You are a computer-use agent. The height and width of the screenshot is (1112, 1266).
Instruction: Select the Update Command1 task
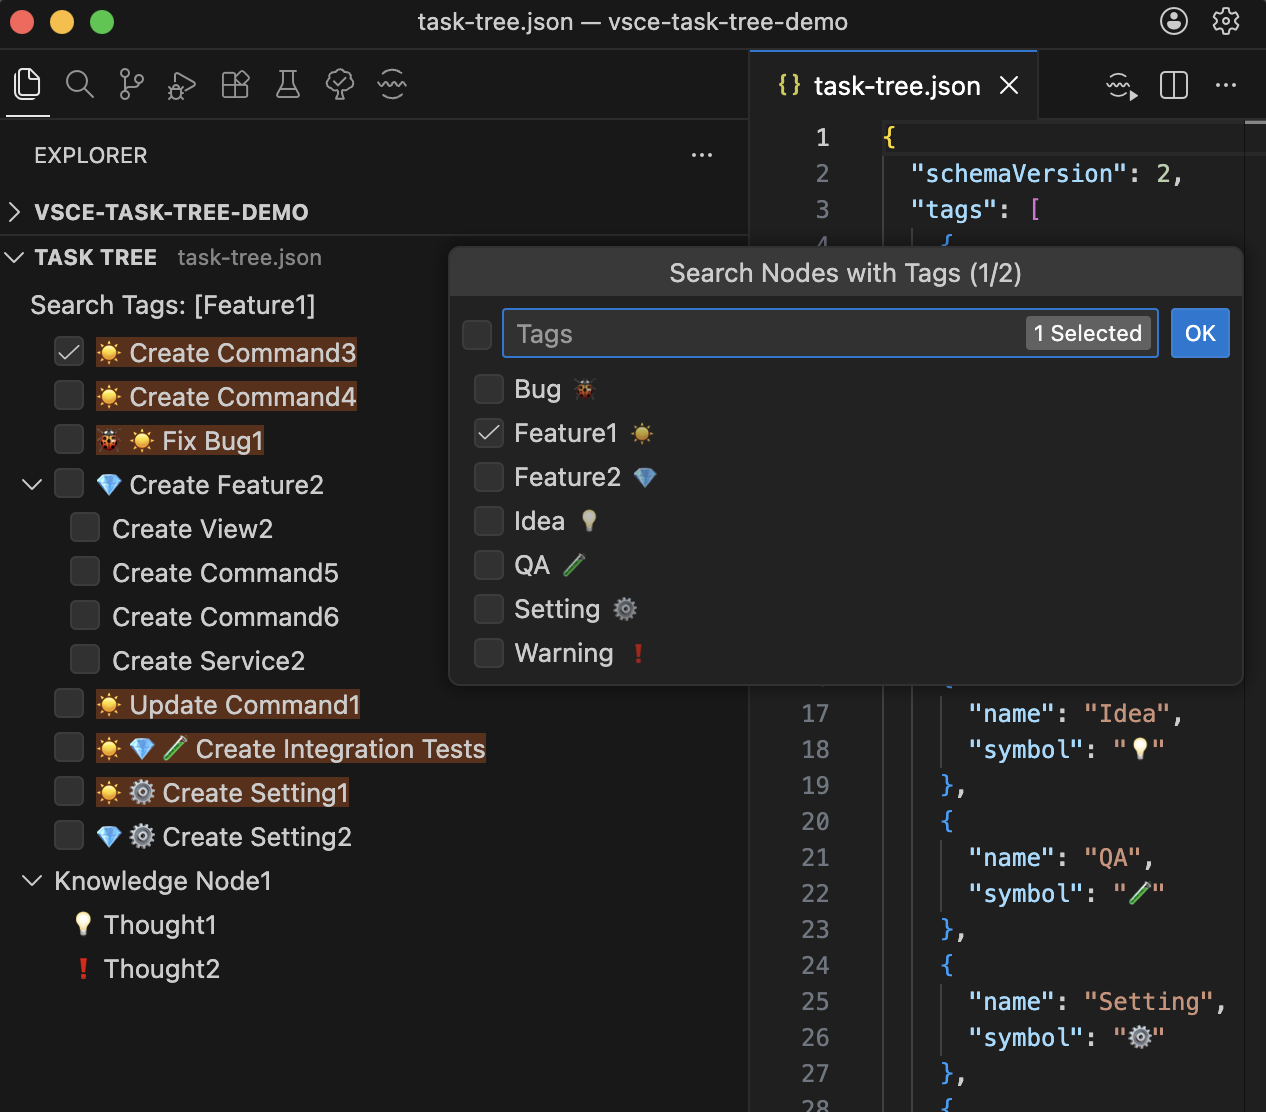coord(244,705)
